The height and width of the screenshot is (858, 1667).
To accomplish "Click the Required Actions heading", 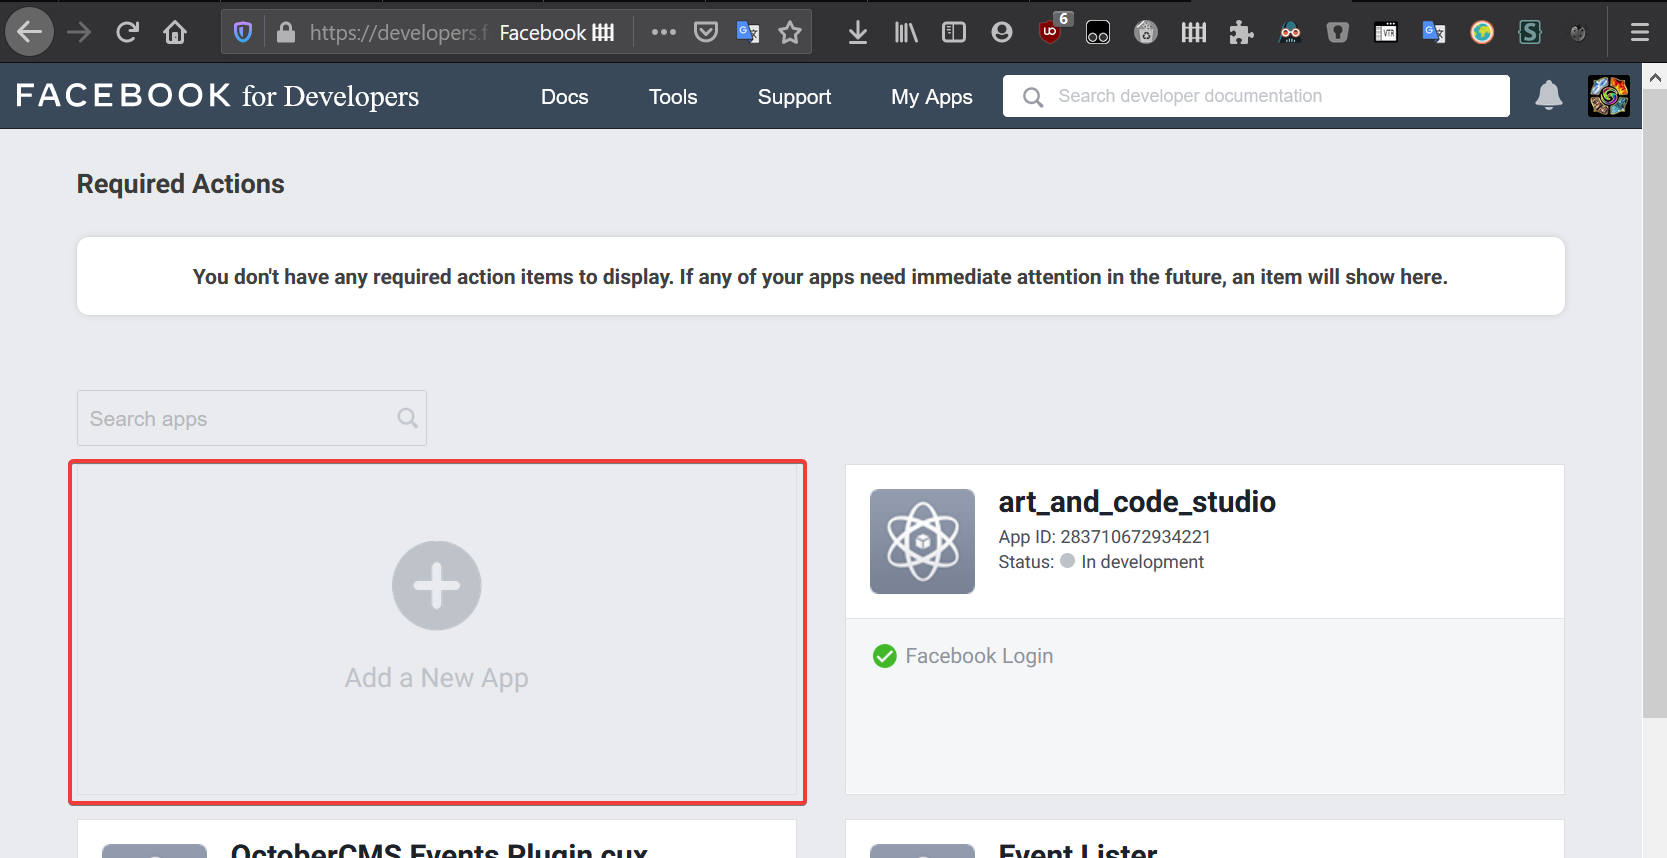I will (x=181, y=184).
